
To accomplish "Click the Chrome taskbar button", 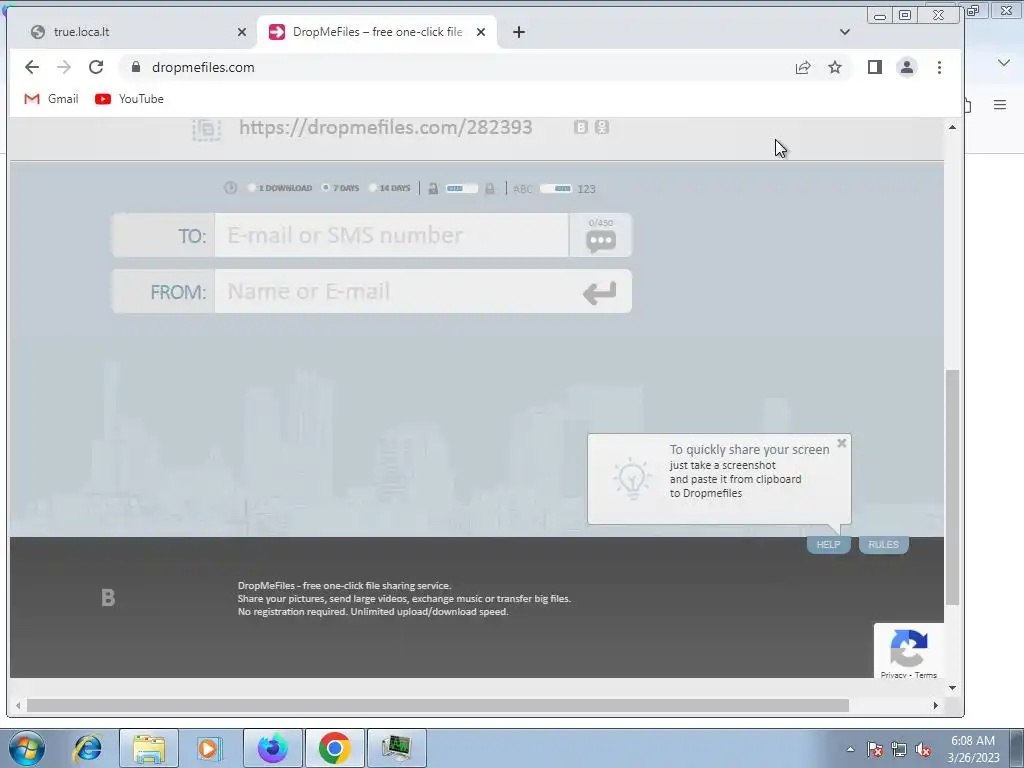I will click(x=334, y=748).
